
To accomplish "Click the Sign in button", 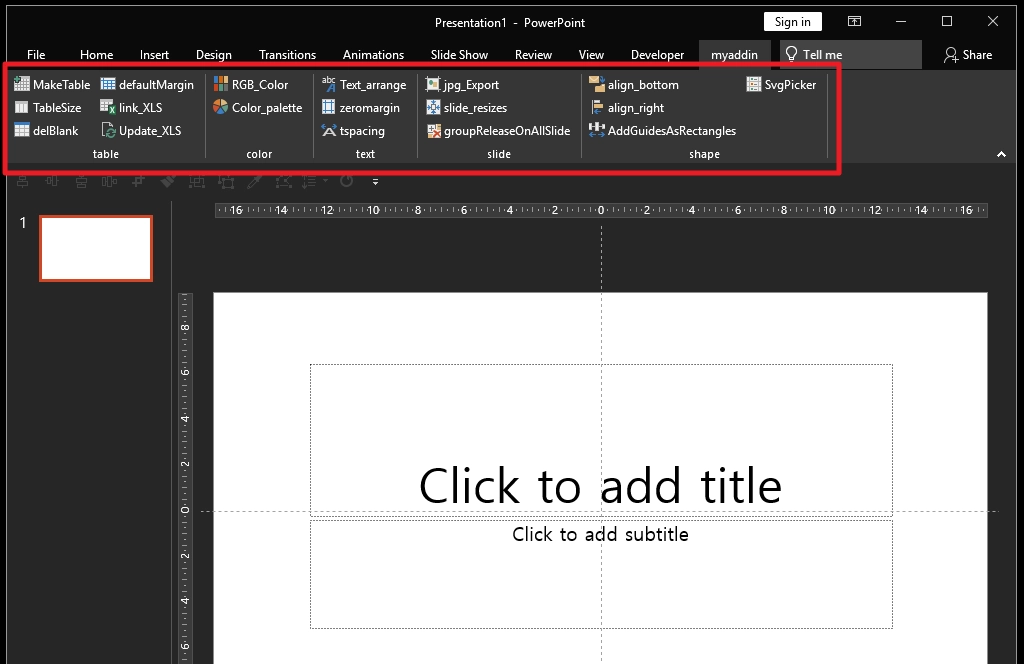I will point(793,22).
